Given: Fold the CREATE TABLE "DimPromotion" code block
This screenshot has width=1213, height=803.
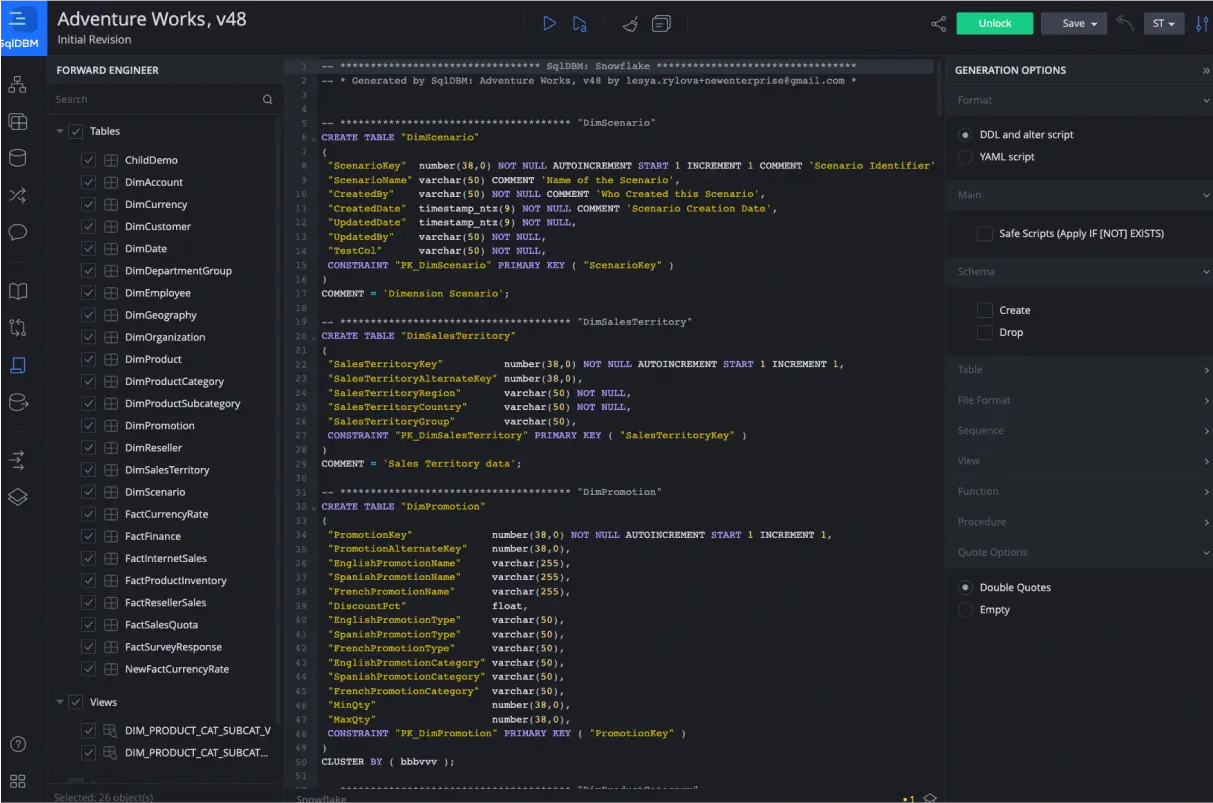Looking at the screenshot, I should pos(313,507).
